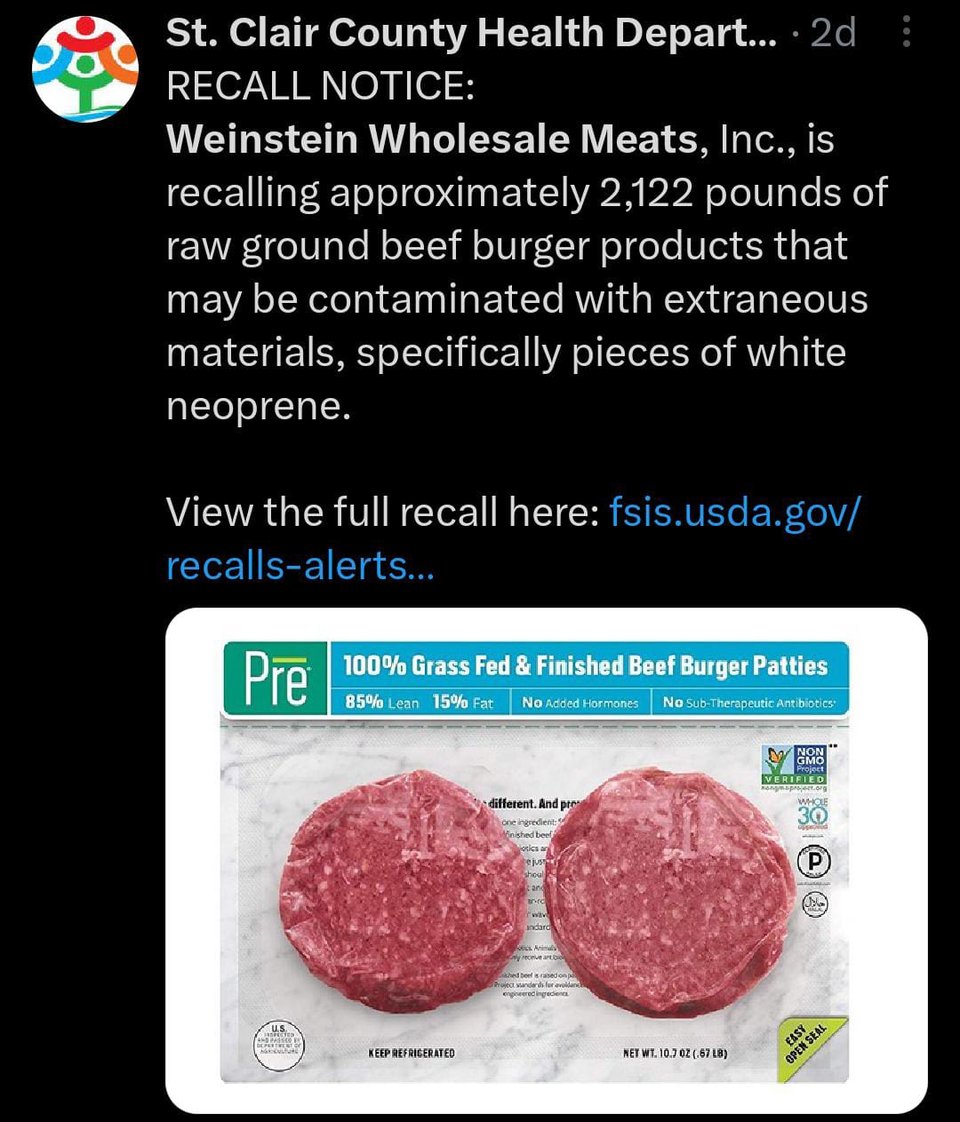The width and height of the screenshot is (960, 1122).
Task: Click the RECALL NOTICE heading text
Action: click(320, 86)
